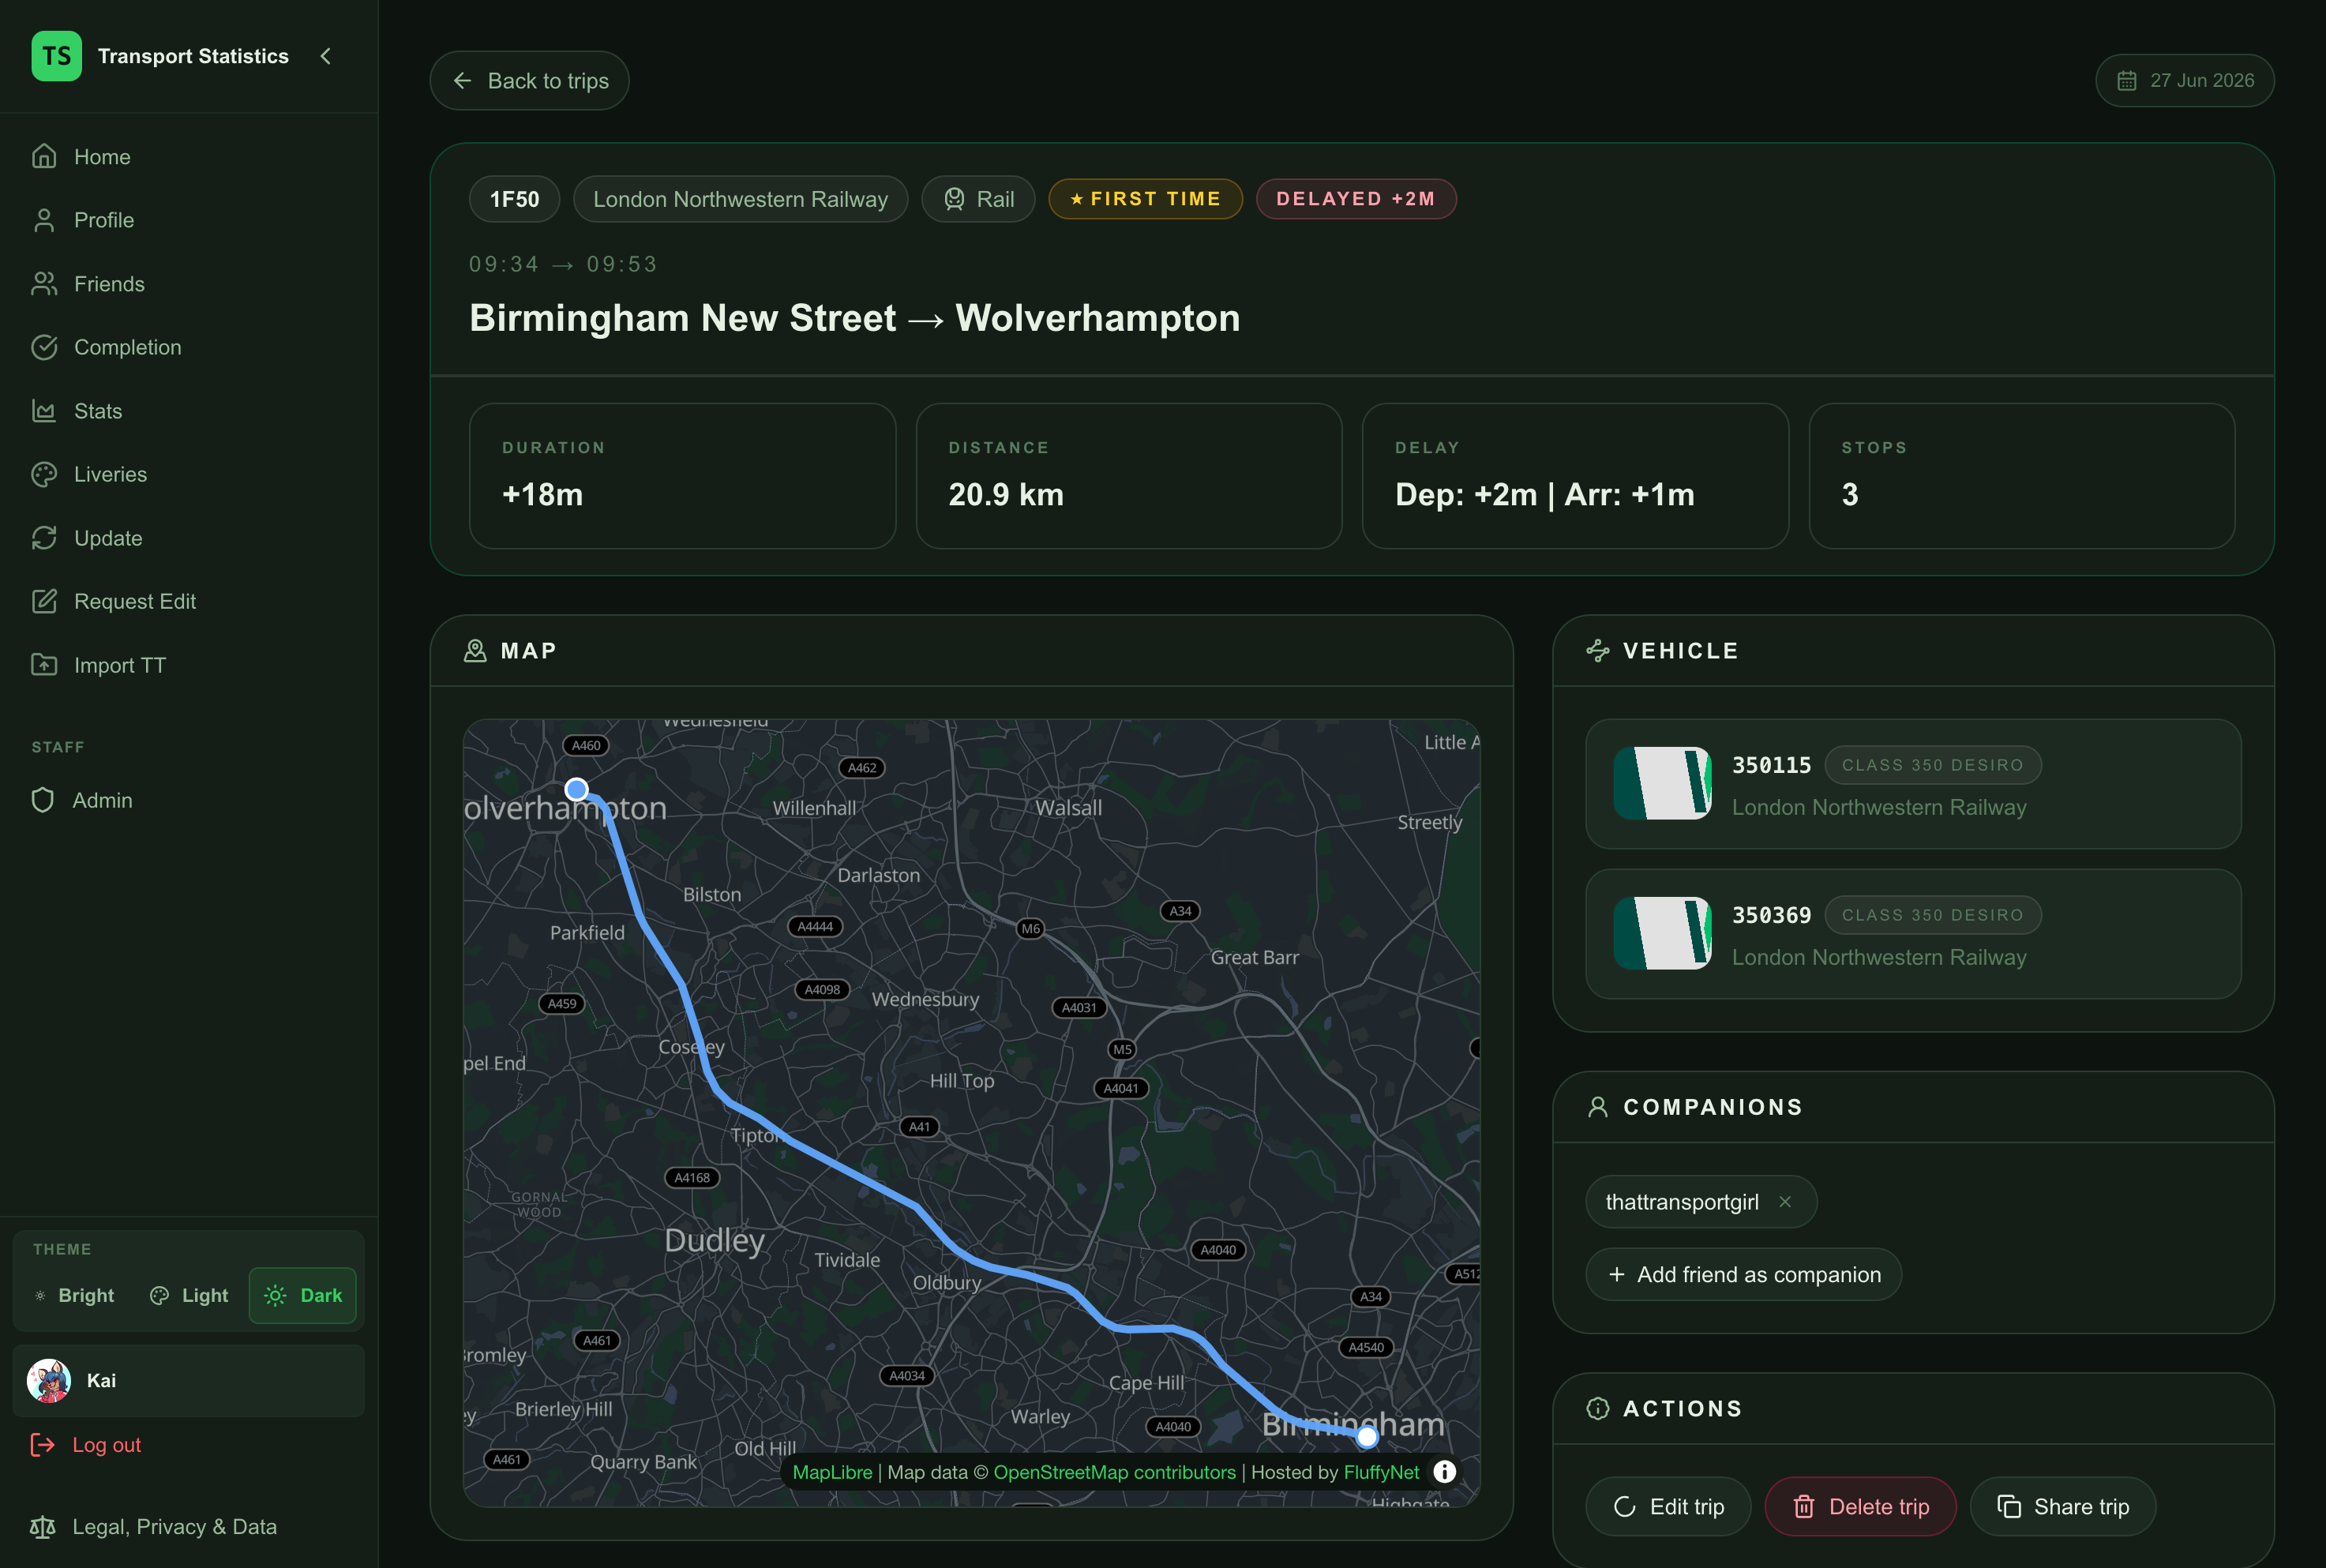Share this trip
The image size is (2326, 1568).
[2063, 1507]
